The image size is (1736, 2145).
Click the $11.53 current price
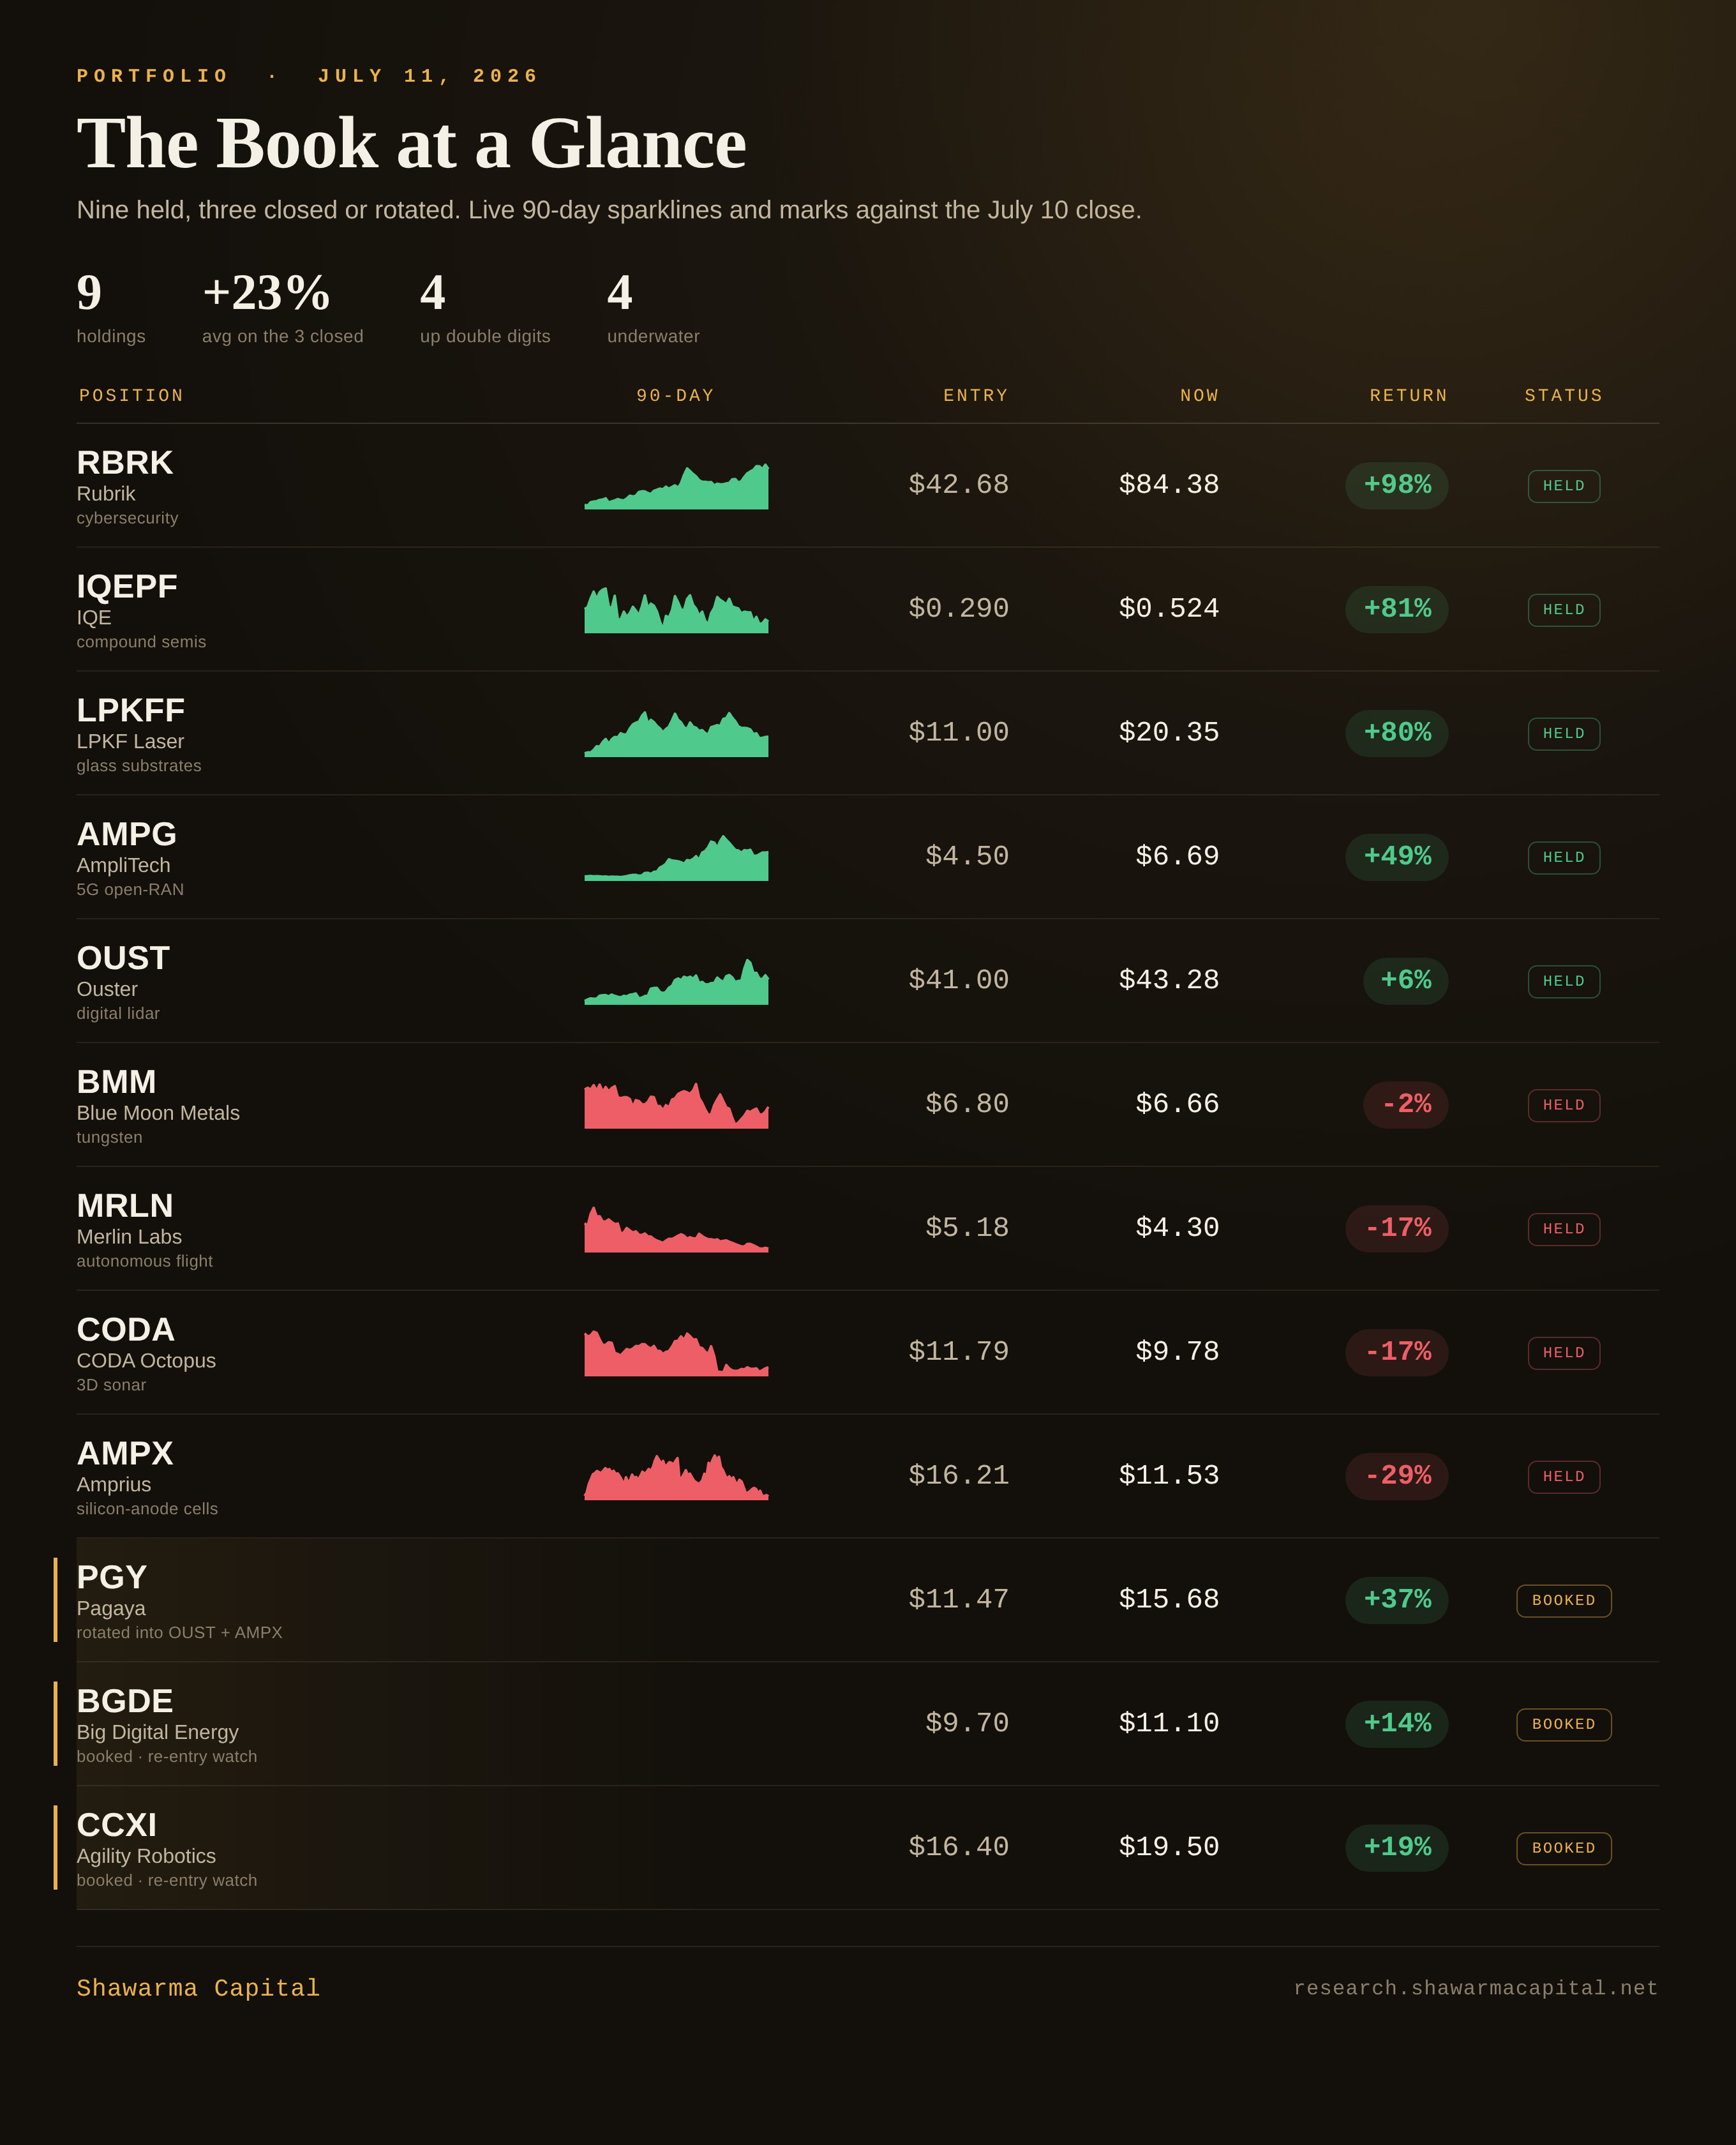tap(1169, 1477)
